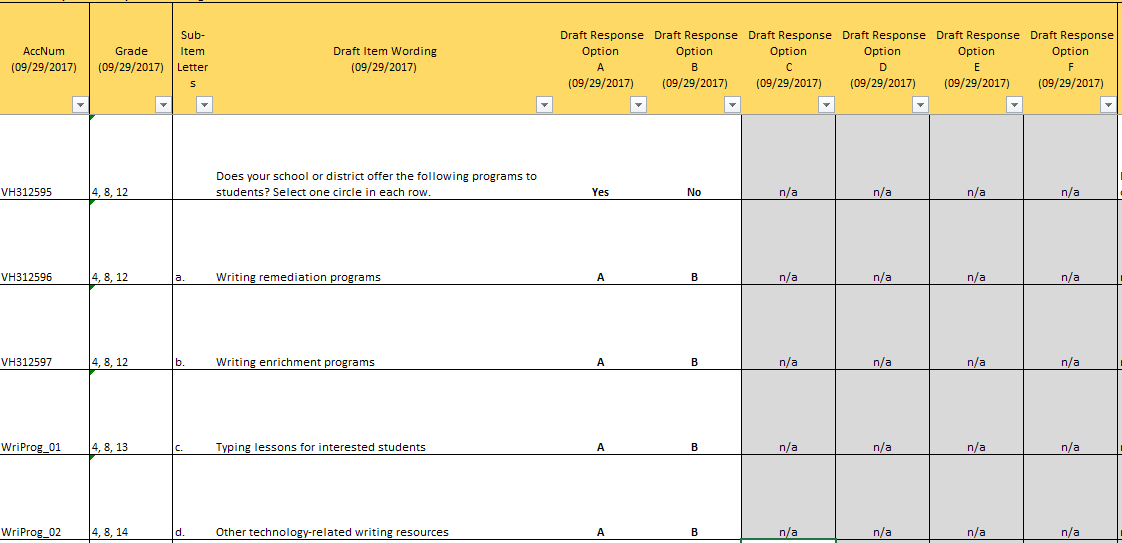This screenshot has height=543, width=1122.
Task: Expand the Draft Response Option C filter
Action: [x=826, y=105]
